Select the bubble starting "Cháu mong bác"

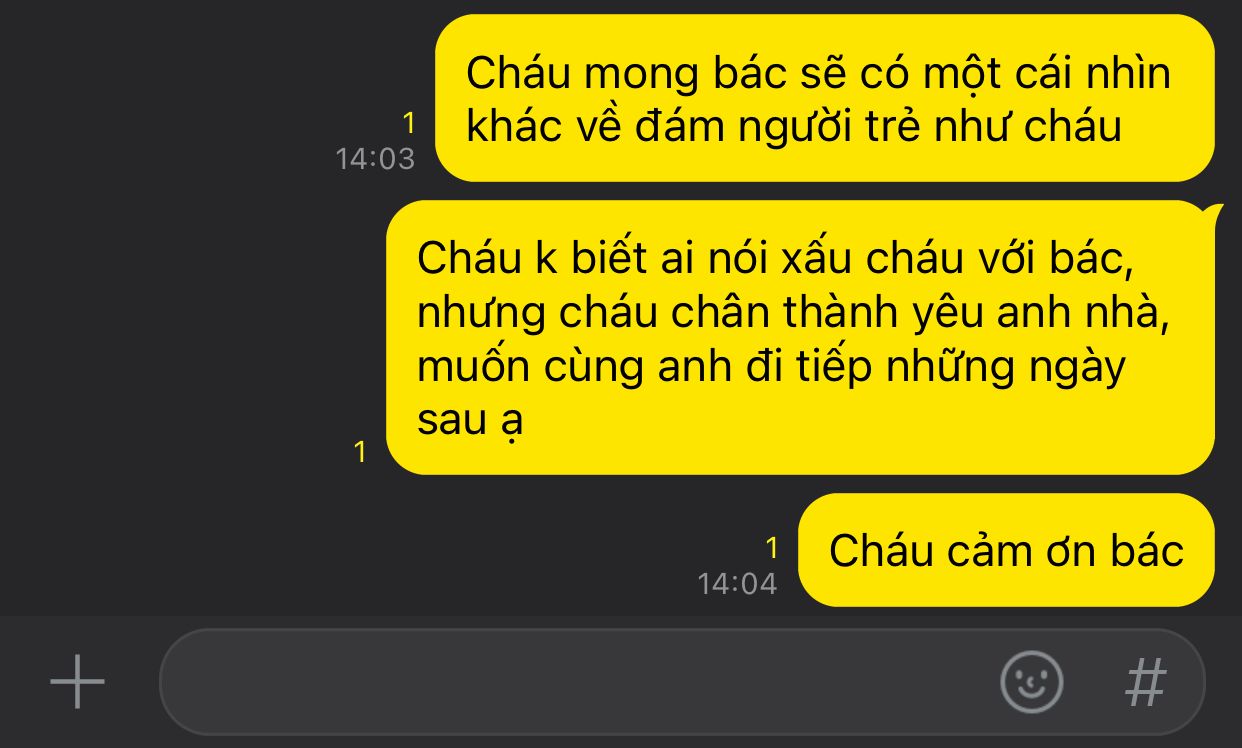coord(825,98)
